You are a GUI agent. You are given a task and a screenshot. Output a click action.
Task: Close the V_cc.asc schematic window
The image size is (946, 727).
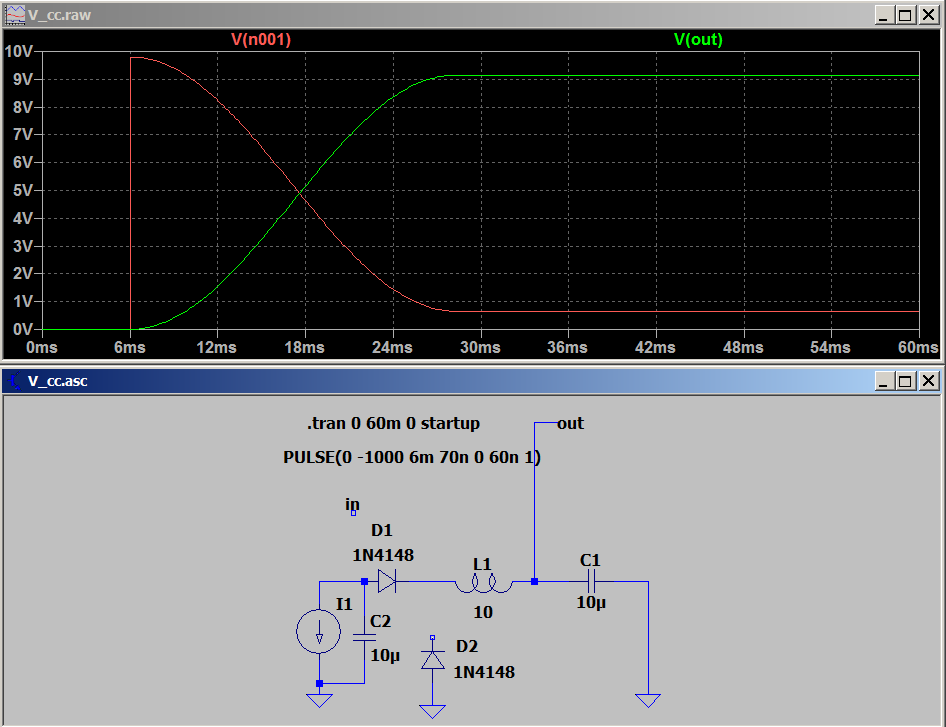[x=929, y=381]
